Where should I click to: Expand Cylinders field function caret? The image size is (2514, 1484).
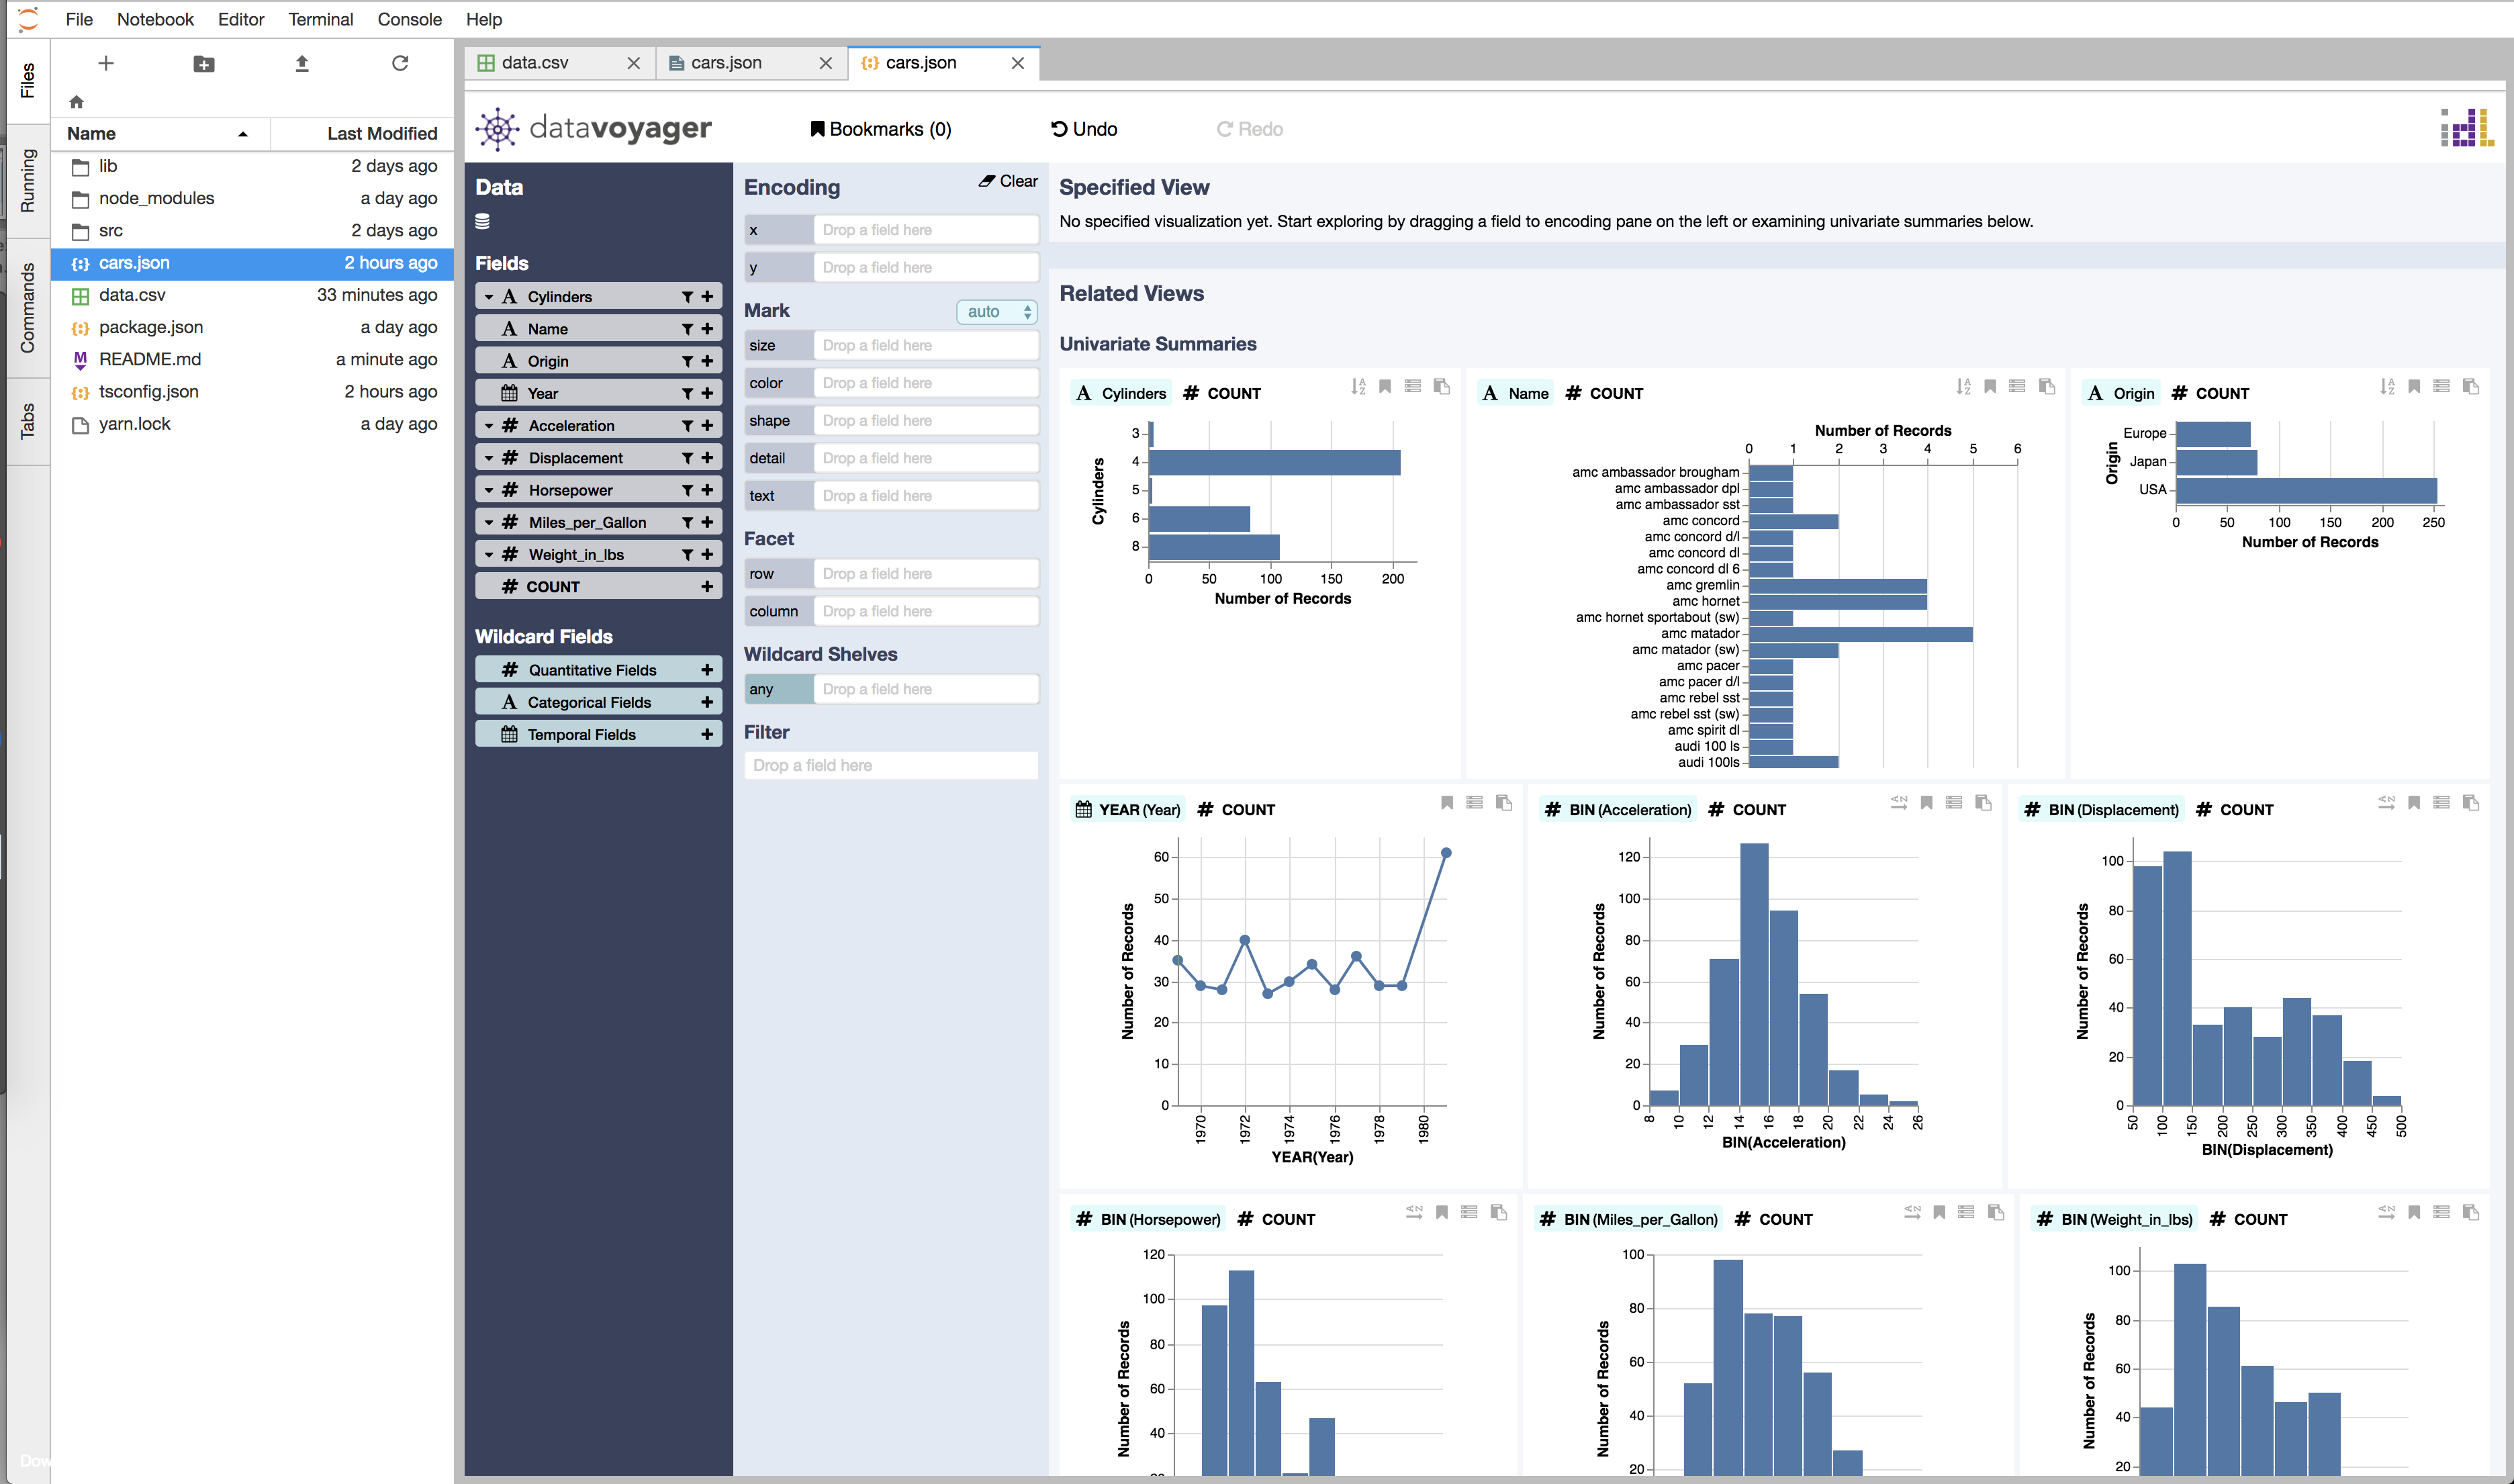(489, 297)
